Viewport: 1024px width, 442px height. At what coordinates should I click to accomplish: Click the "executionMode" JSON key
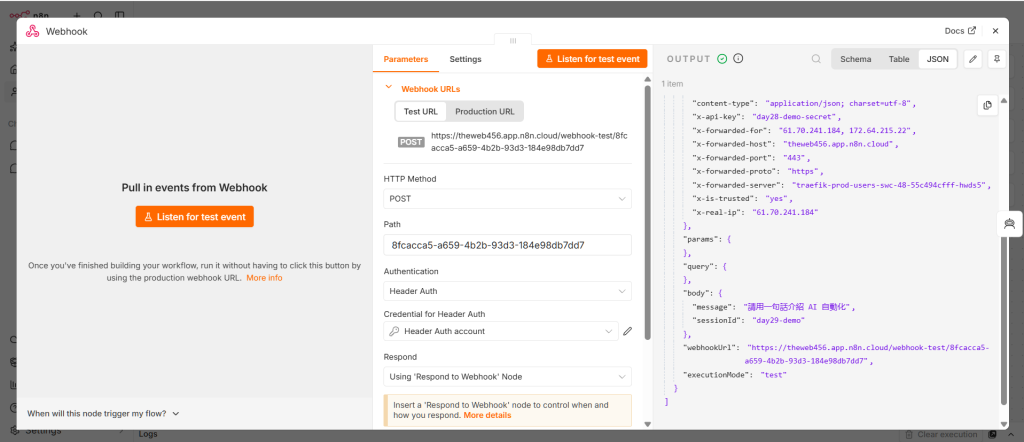click(x=716, y=375)
